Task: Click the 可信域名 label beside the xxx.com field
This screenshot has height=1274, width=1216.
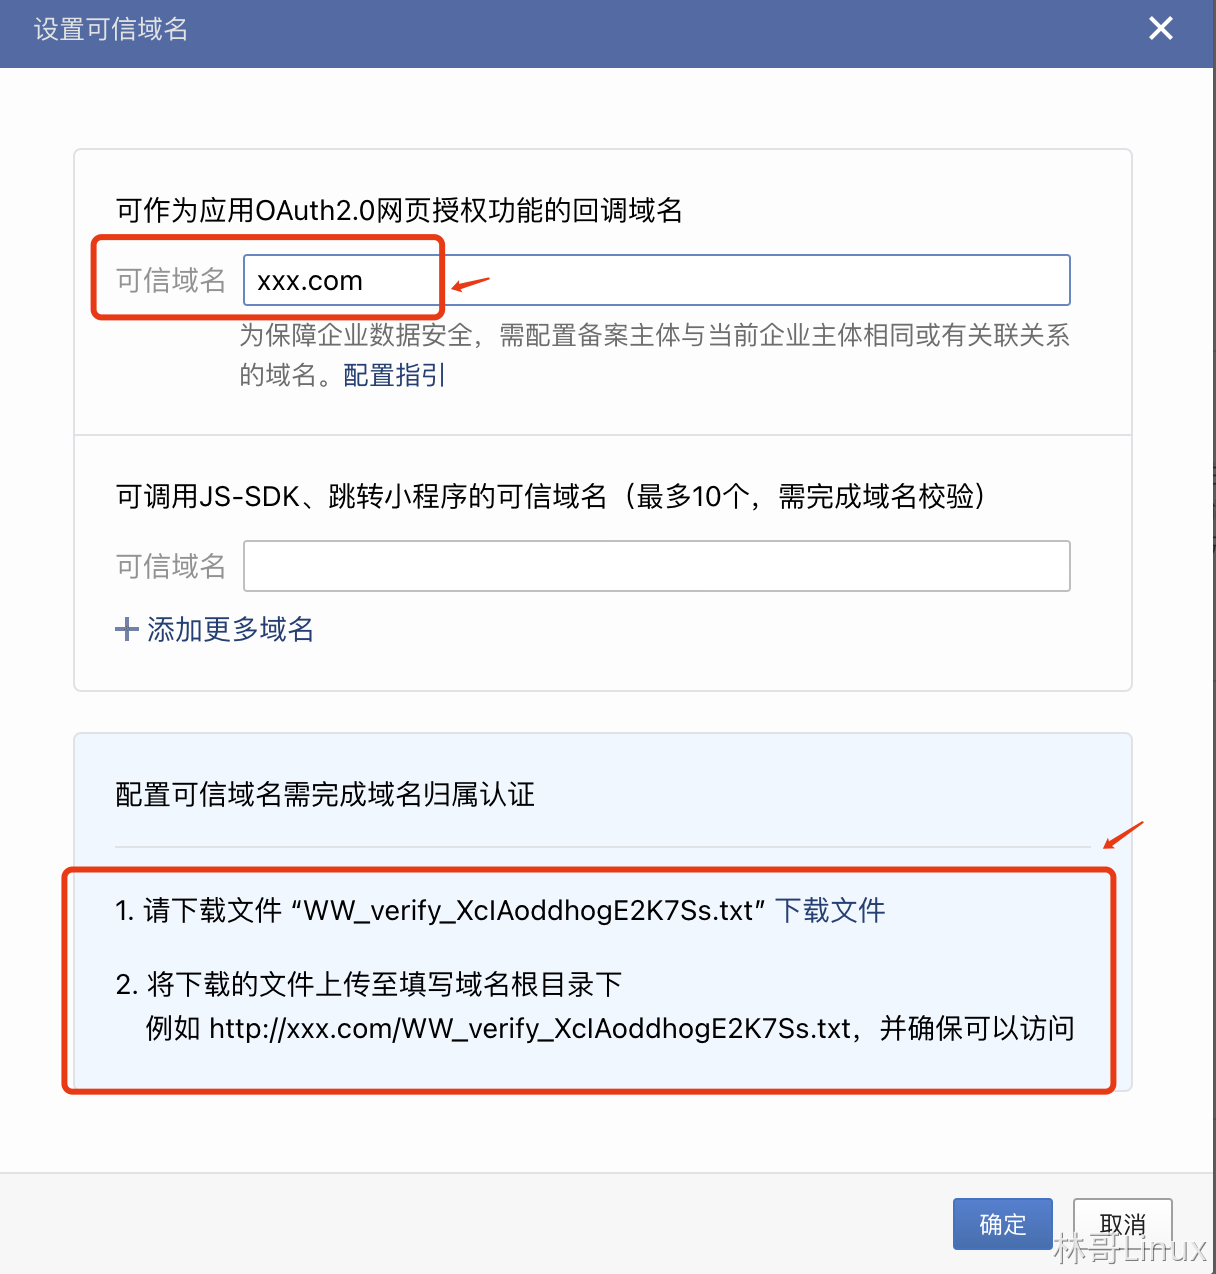Action: (x=171, y=280)
